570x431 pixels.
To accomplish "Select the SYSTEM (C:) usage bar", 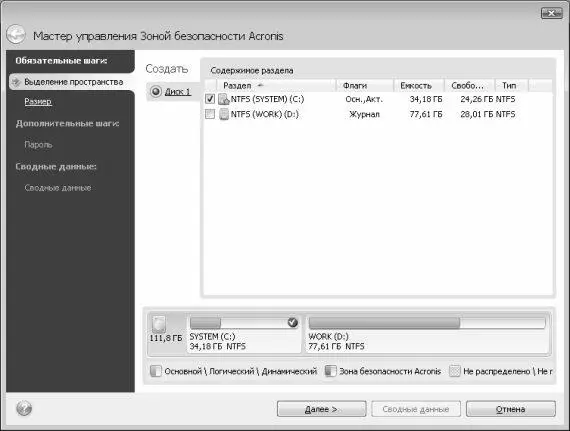I will (244, 323).
